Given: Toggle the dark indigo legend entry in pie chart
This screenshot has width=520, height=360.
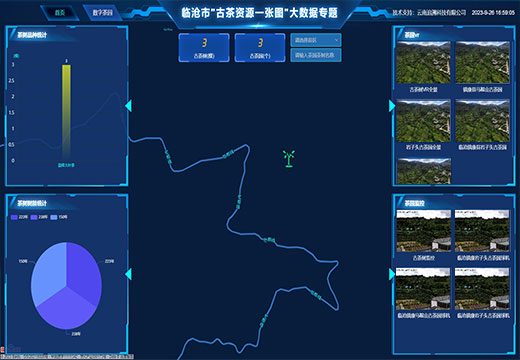Looking at the screenshot, I should 19,217.
